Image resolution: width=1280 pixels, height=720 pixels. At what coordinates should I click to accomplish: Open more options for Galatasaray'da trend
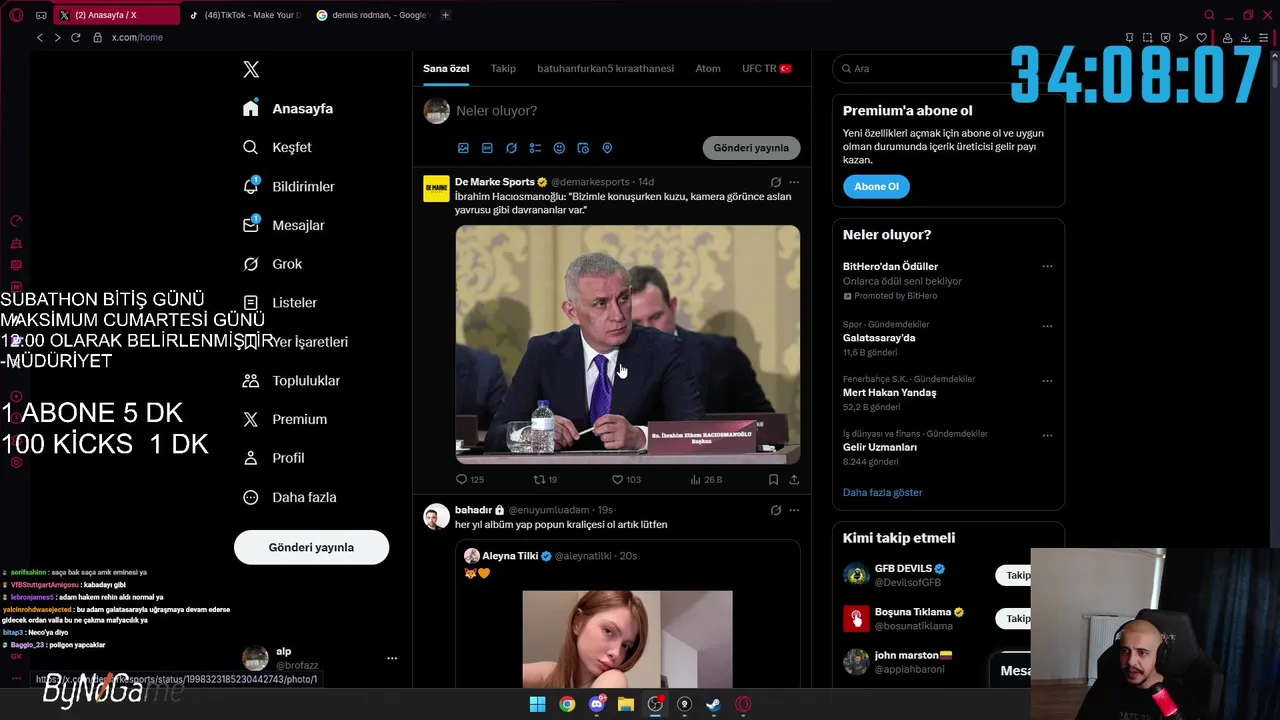[x=1047, y=326]
